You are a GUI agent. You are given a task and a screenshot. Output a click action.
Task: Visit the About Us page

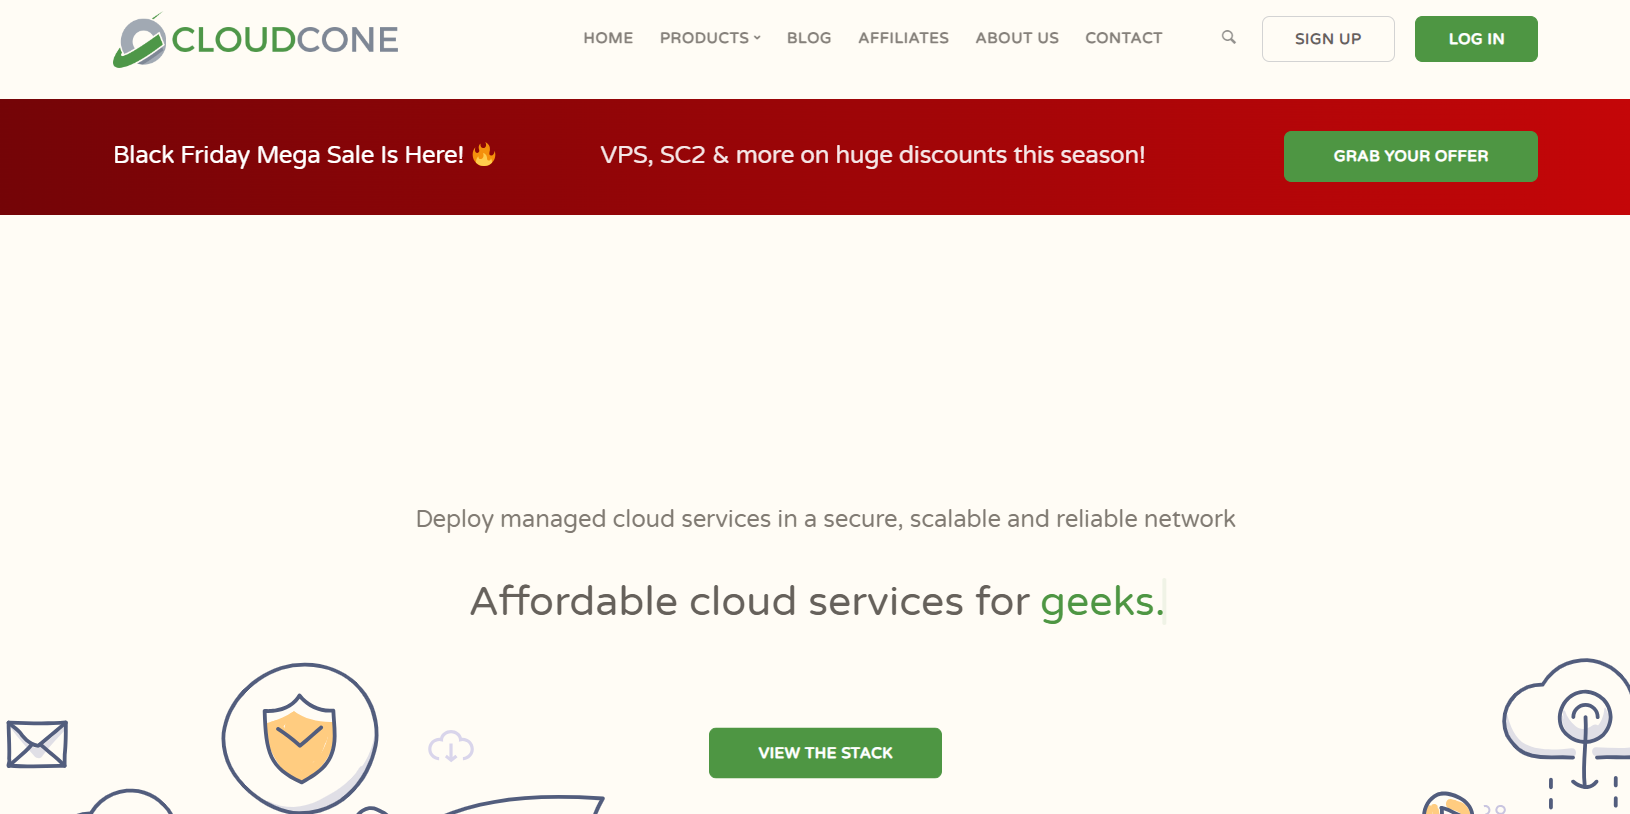pyautogui.click(x=1017, y=38)
